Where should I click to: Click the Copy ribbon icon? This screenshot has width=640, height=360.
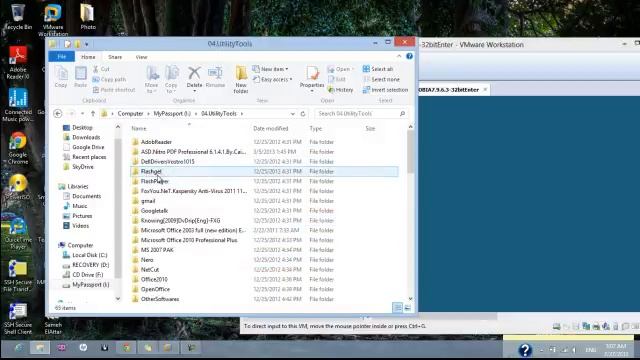click(x=61, y=77)
